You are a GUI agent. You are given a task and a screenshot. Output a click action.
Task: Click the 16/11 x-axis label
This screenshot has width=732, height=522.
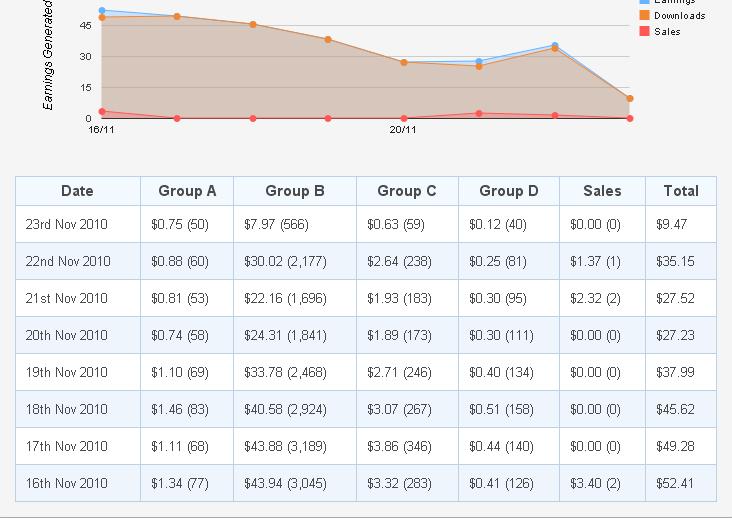coord(102,129)
